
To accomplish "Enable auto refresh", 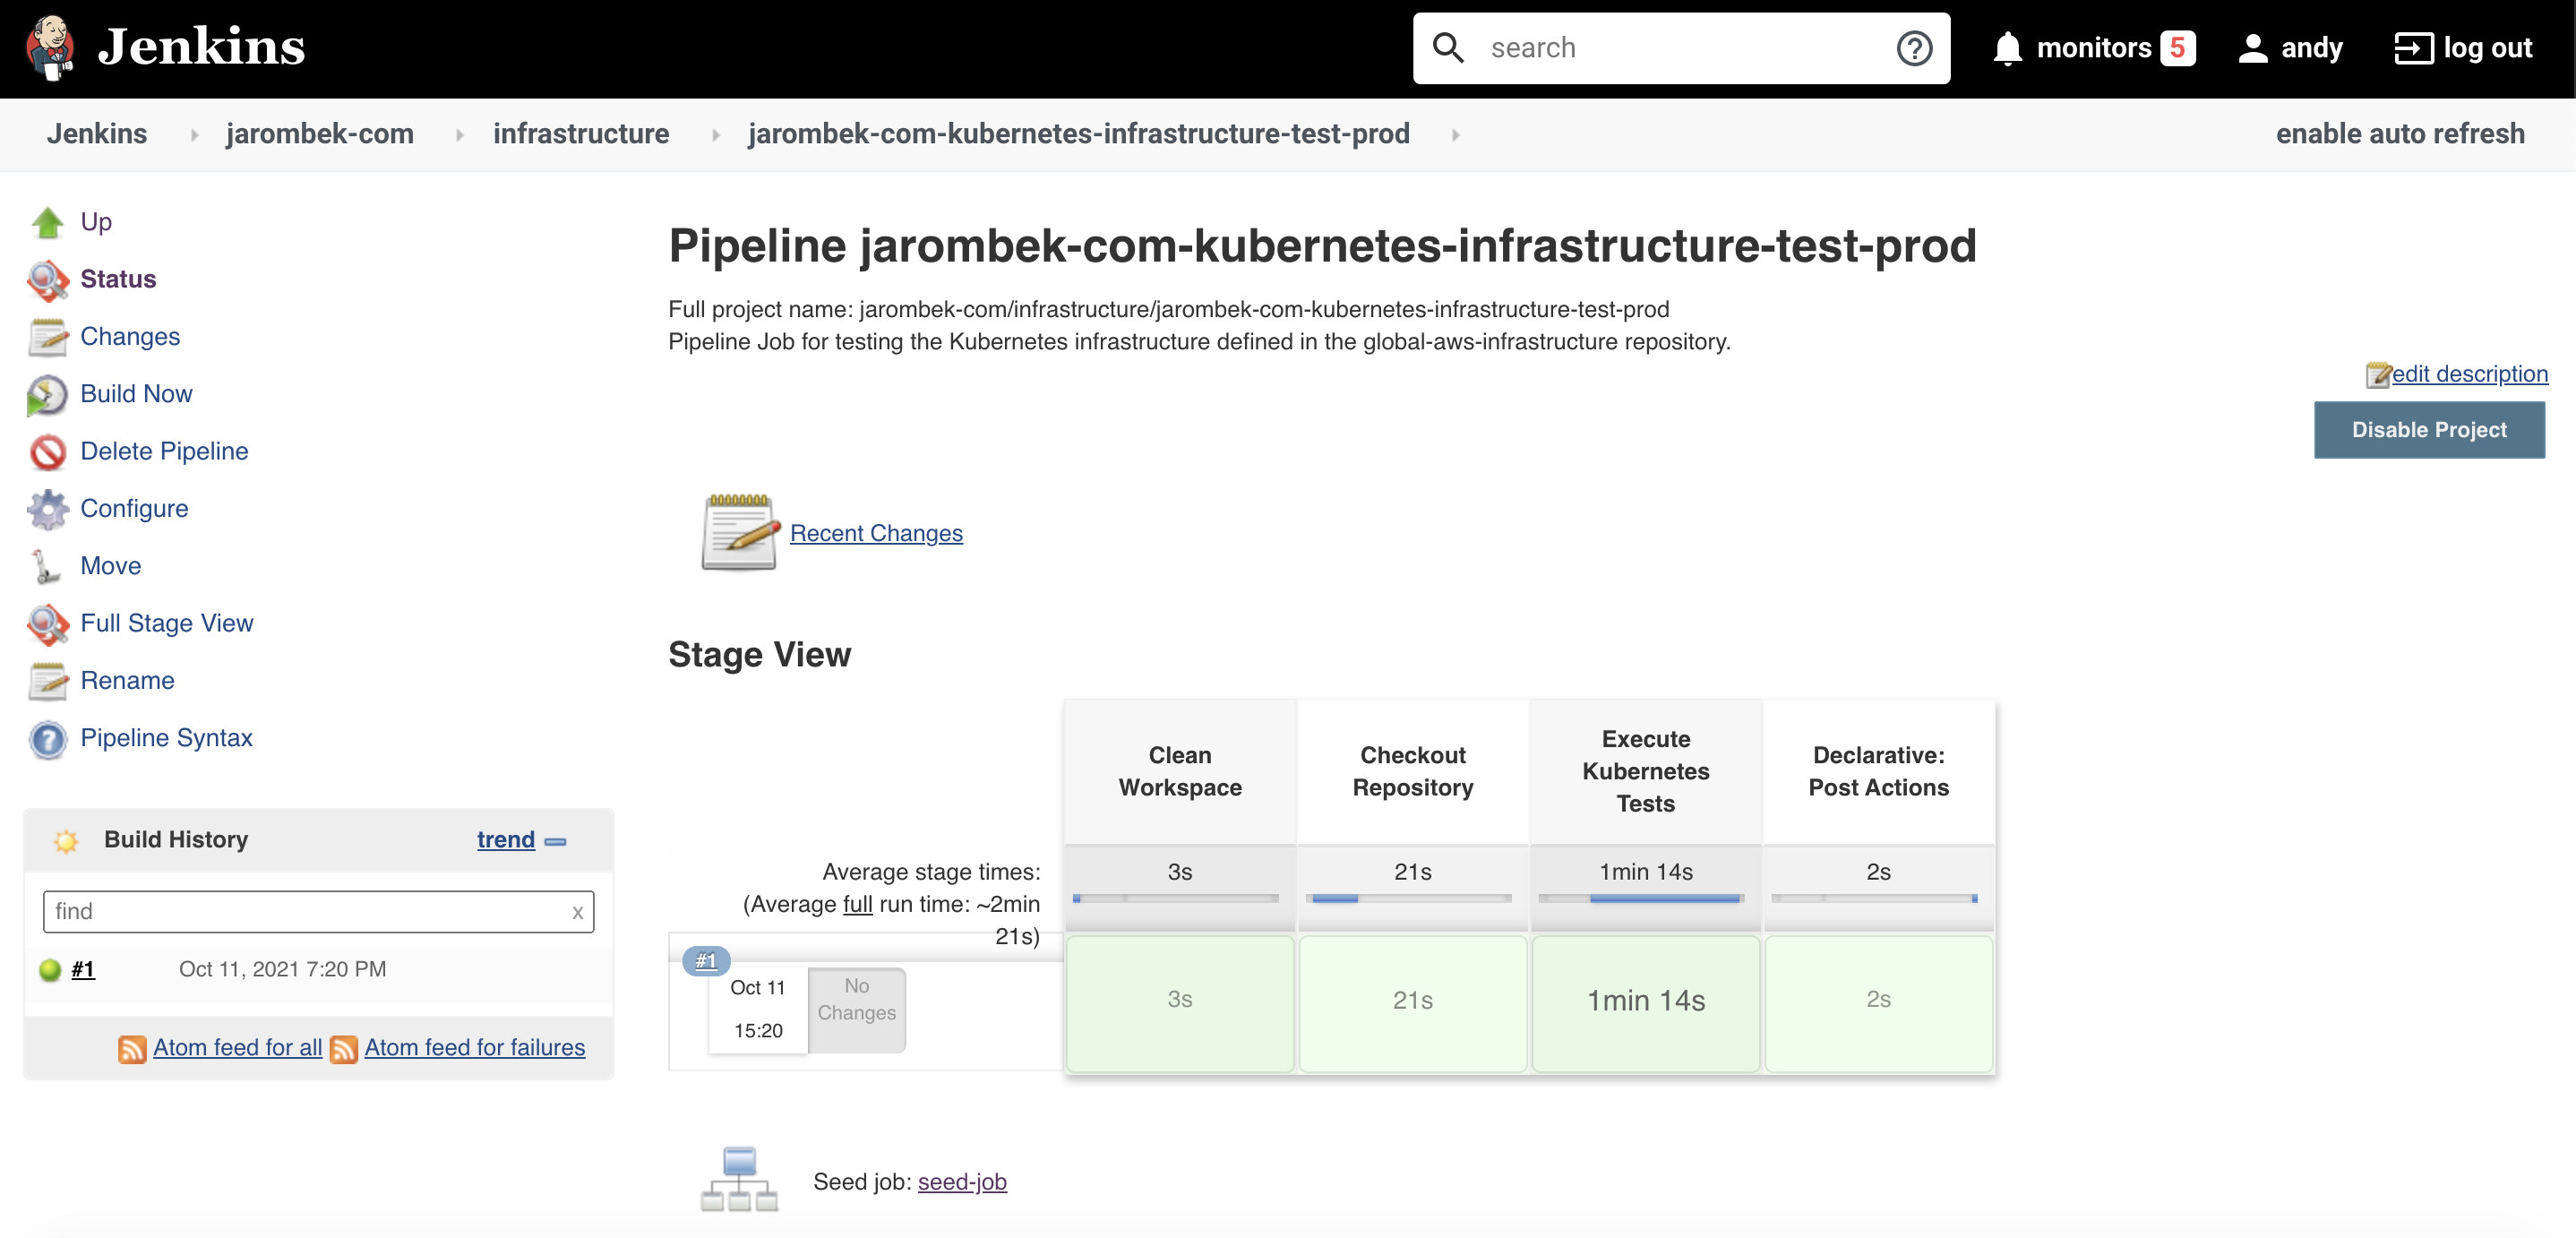I will pos(2400,134).
